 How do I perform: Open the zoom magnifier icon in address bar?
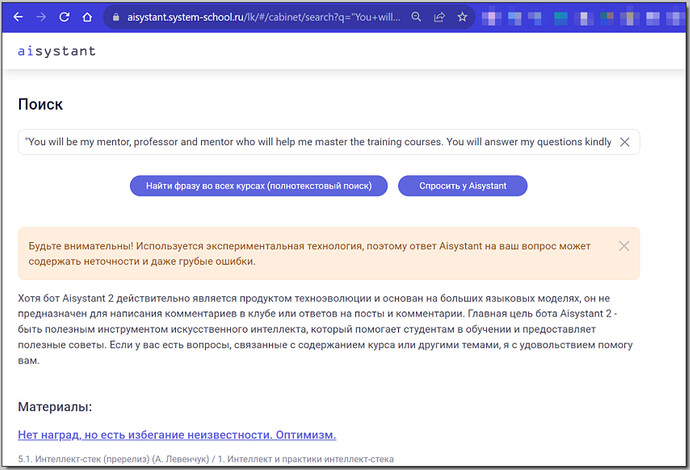pos(416,17)
